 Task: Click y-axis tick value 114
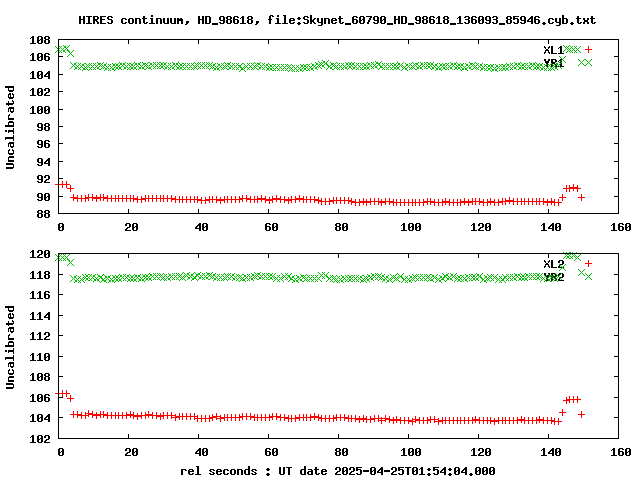(40, 316)
